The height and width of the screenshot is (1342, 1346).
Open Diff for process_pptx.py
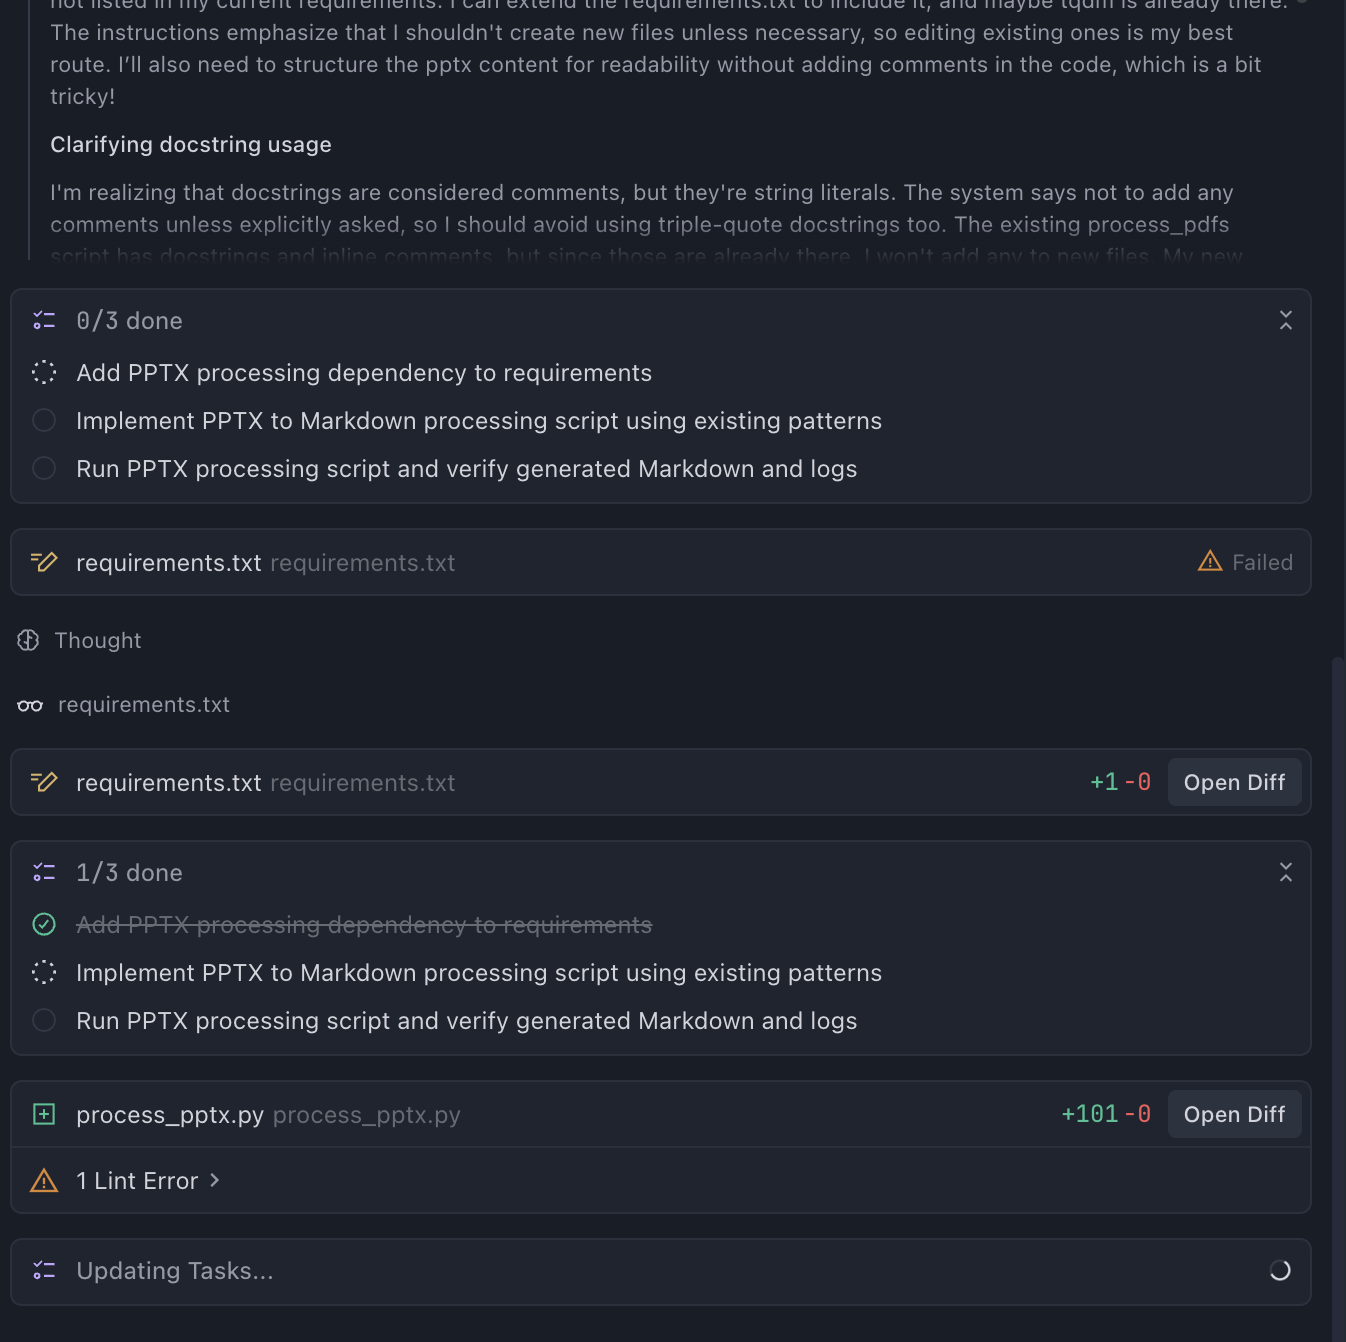[1234, 1114]
